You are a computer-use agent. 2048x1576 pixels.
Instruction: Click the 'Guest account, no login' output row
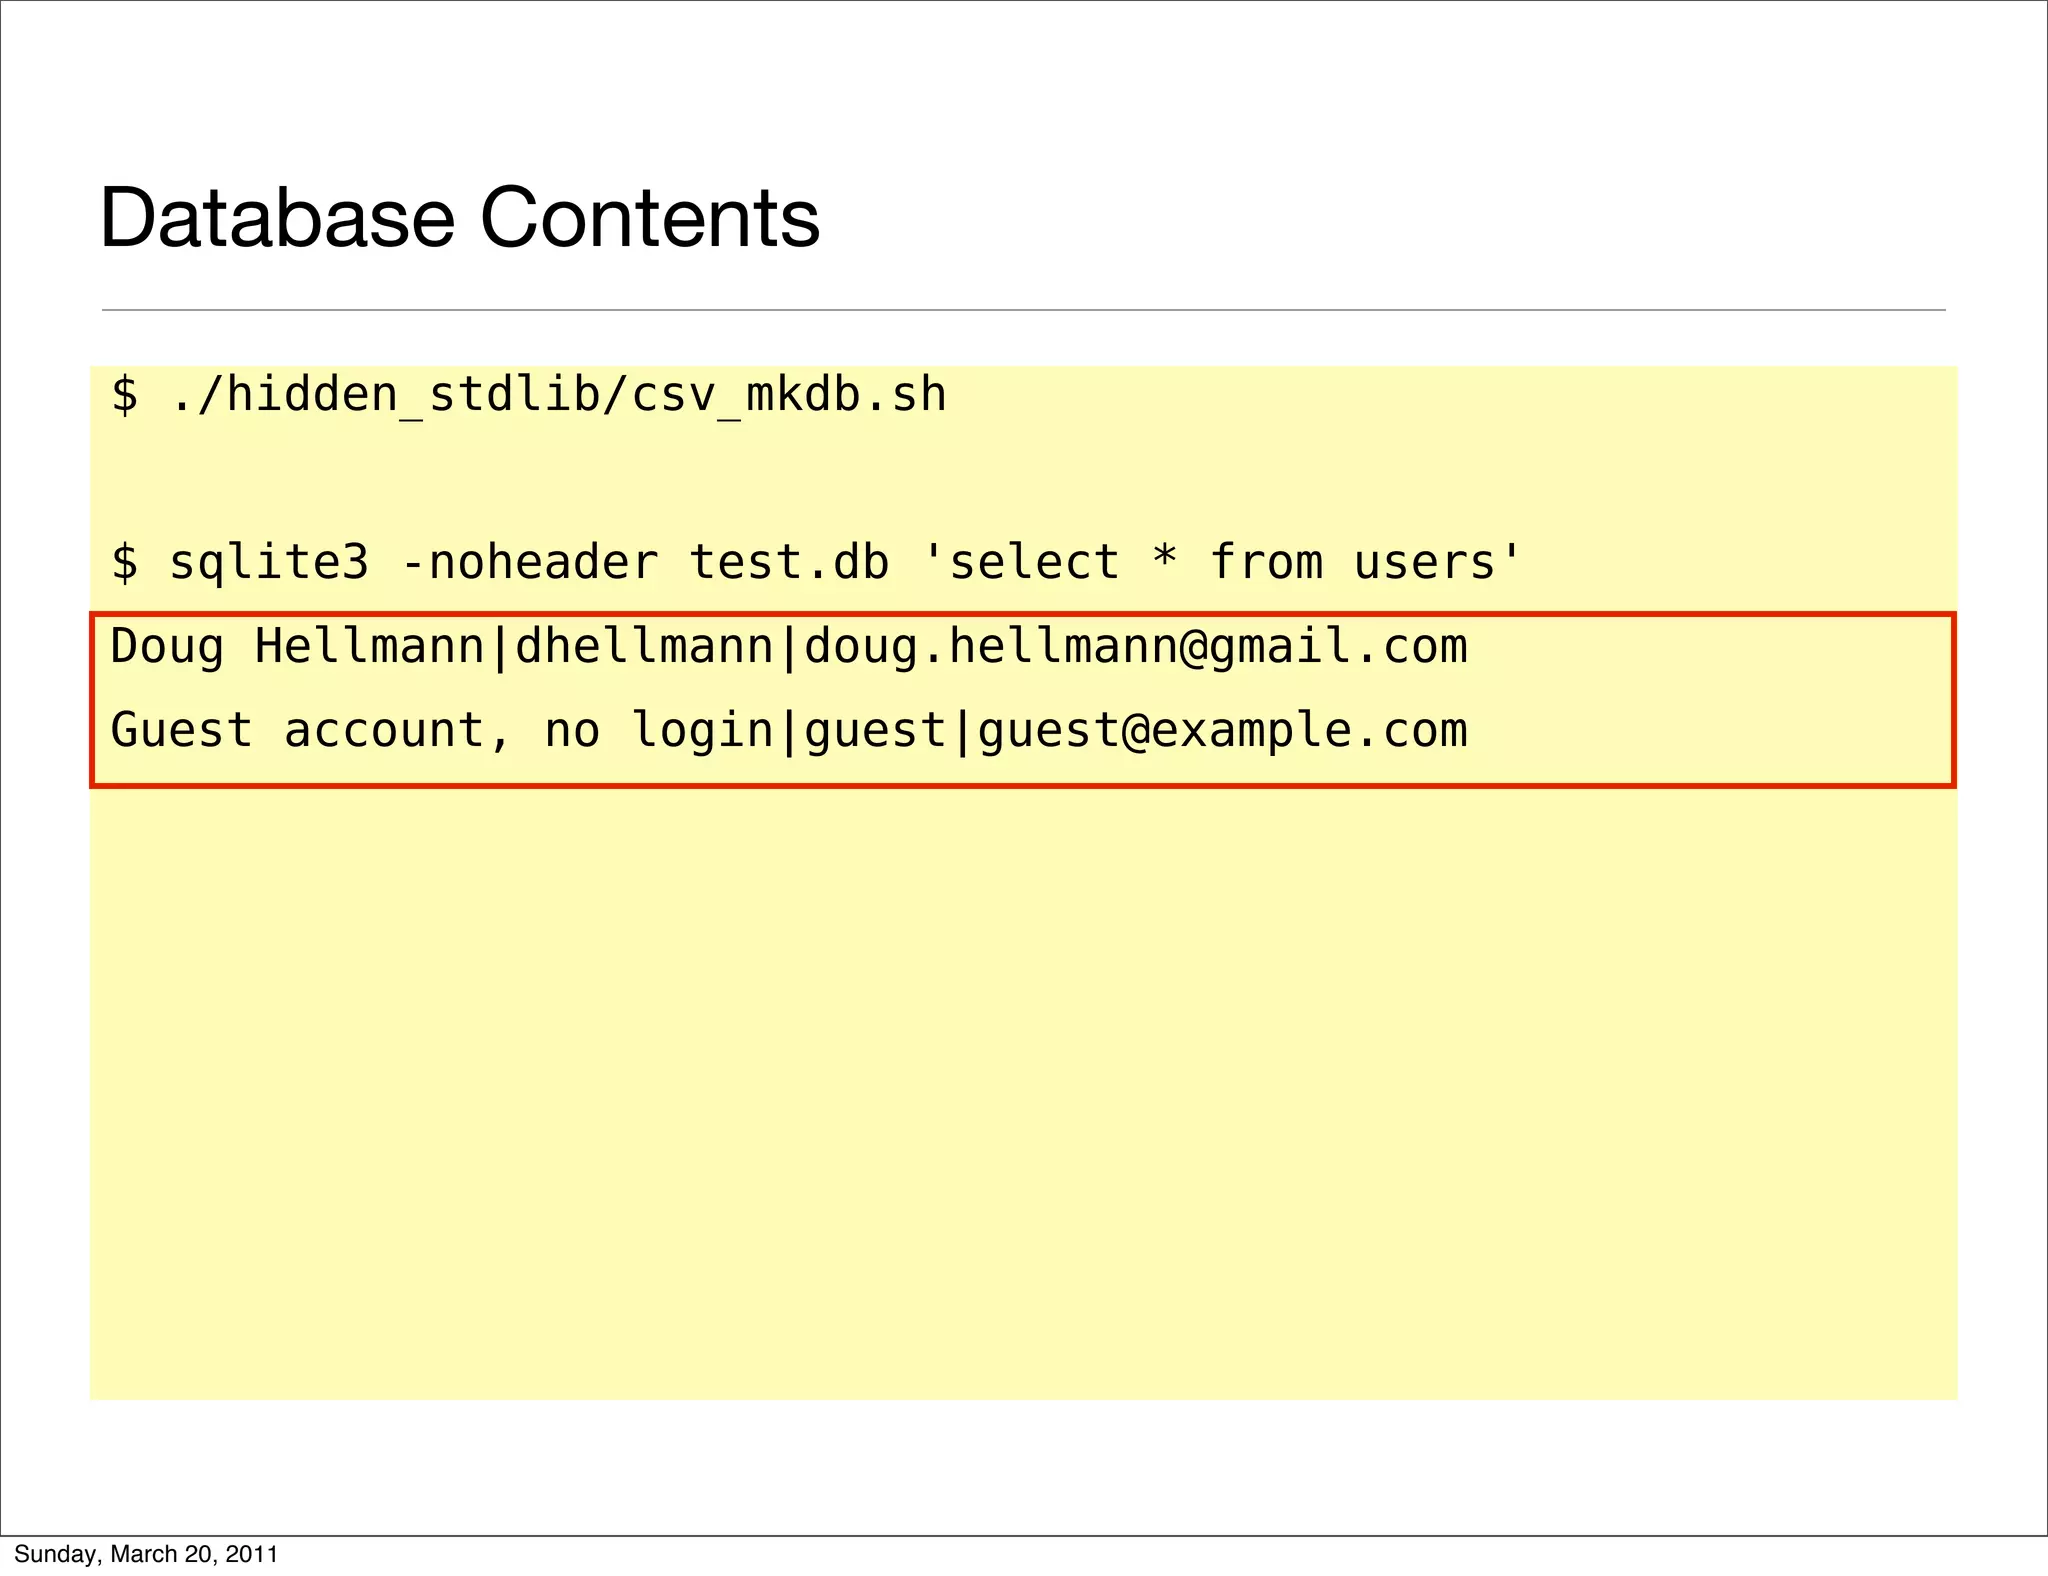(789, 731)
